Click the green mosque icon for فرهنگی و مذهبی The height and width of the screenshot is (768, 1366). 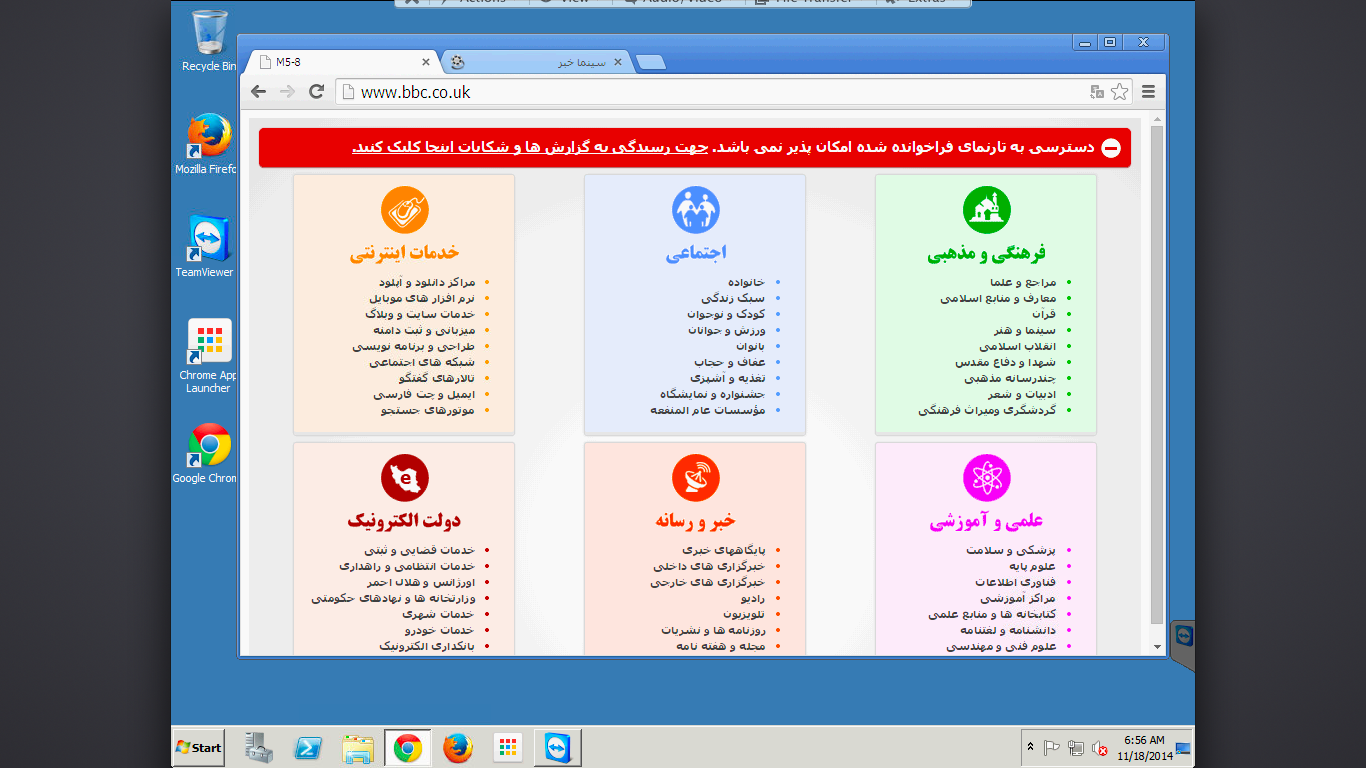[x=987, y=210]
